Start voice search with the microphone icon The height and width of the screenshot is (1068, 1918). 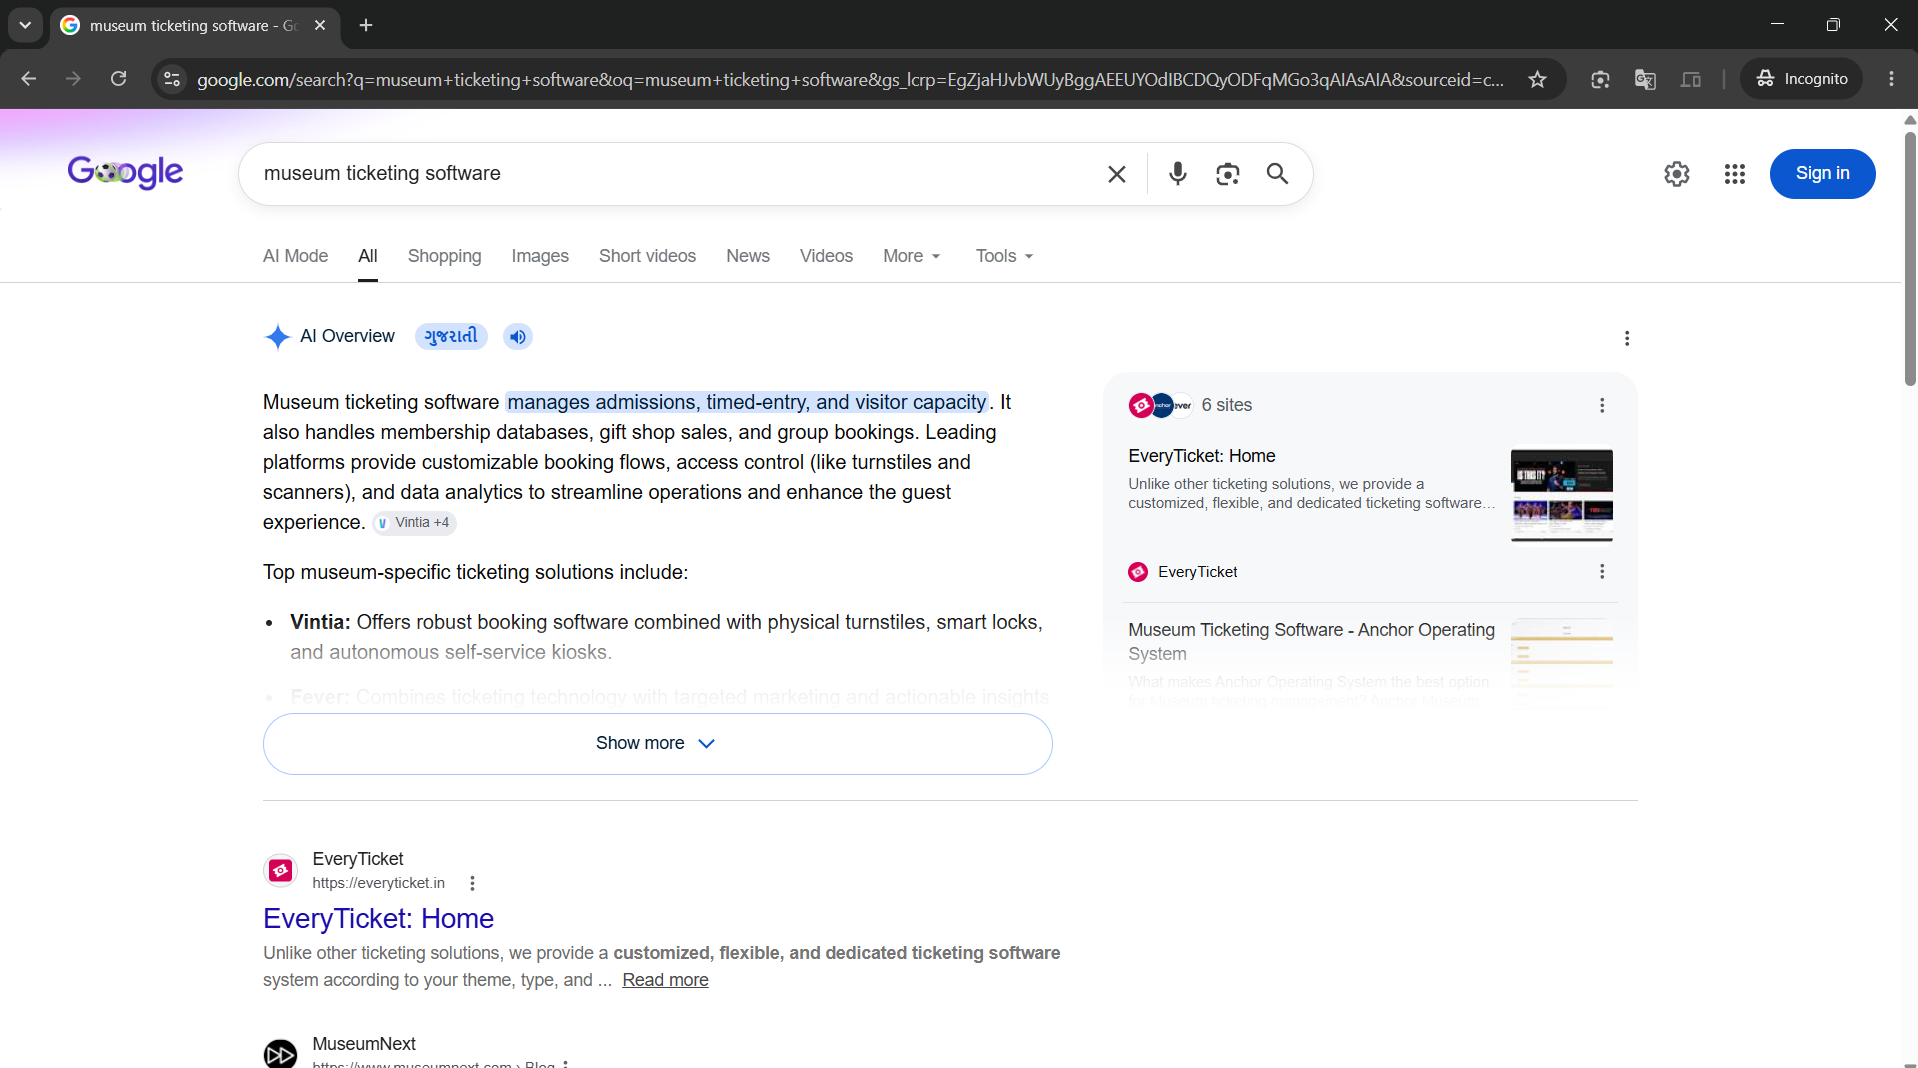1178,174
